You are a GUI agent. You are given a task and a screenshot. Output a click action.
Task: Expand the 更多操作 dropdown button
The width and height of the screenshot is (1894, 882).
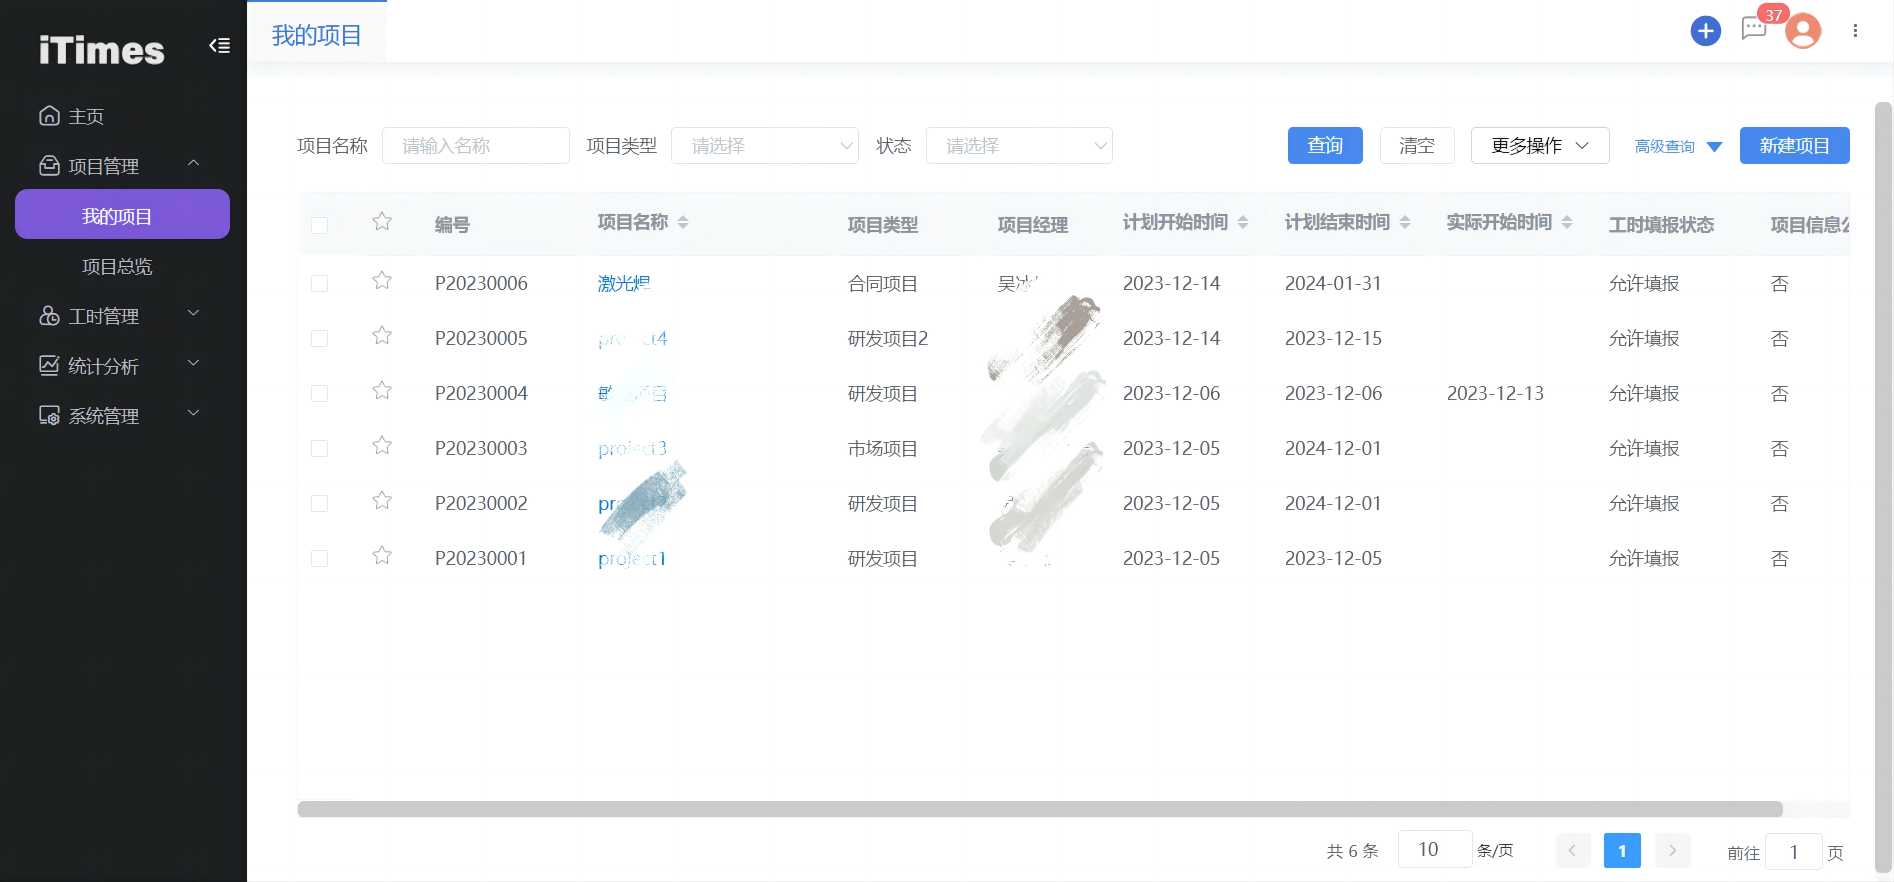(1539, 146)
